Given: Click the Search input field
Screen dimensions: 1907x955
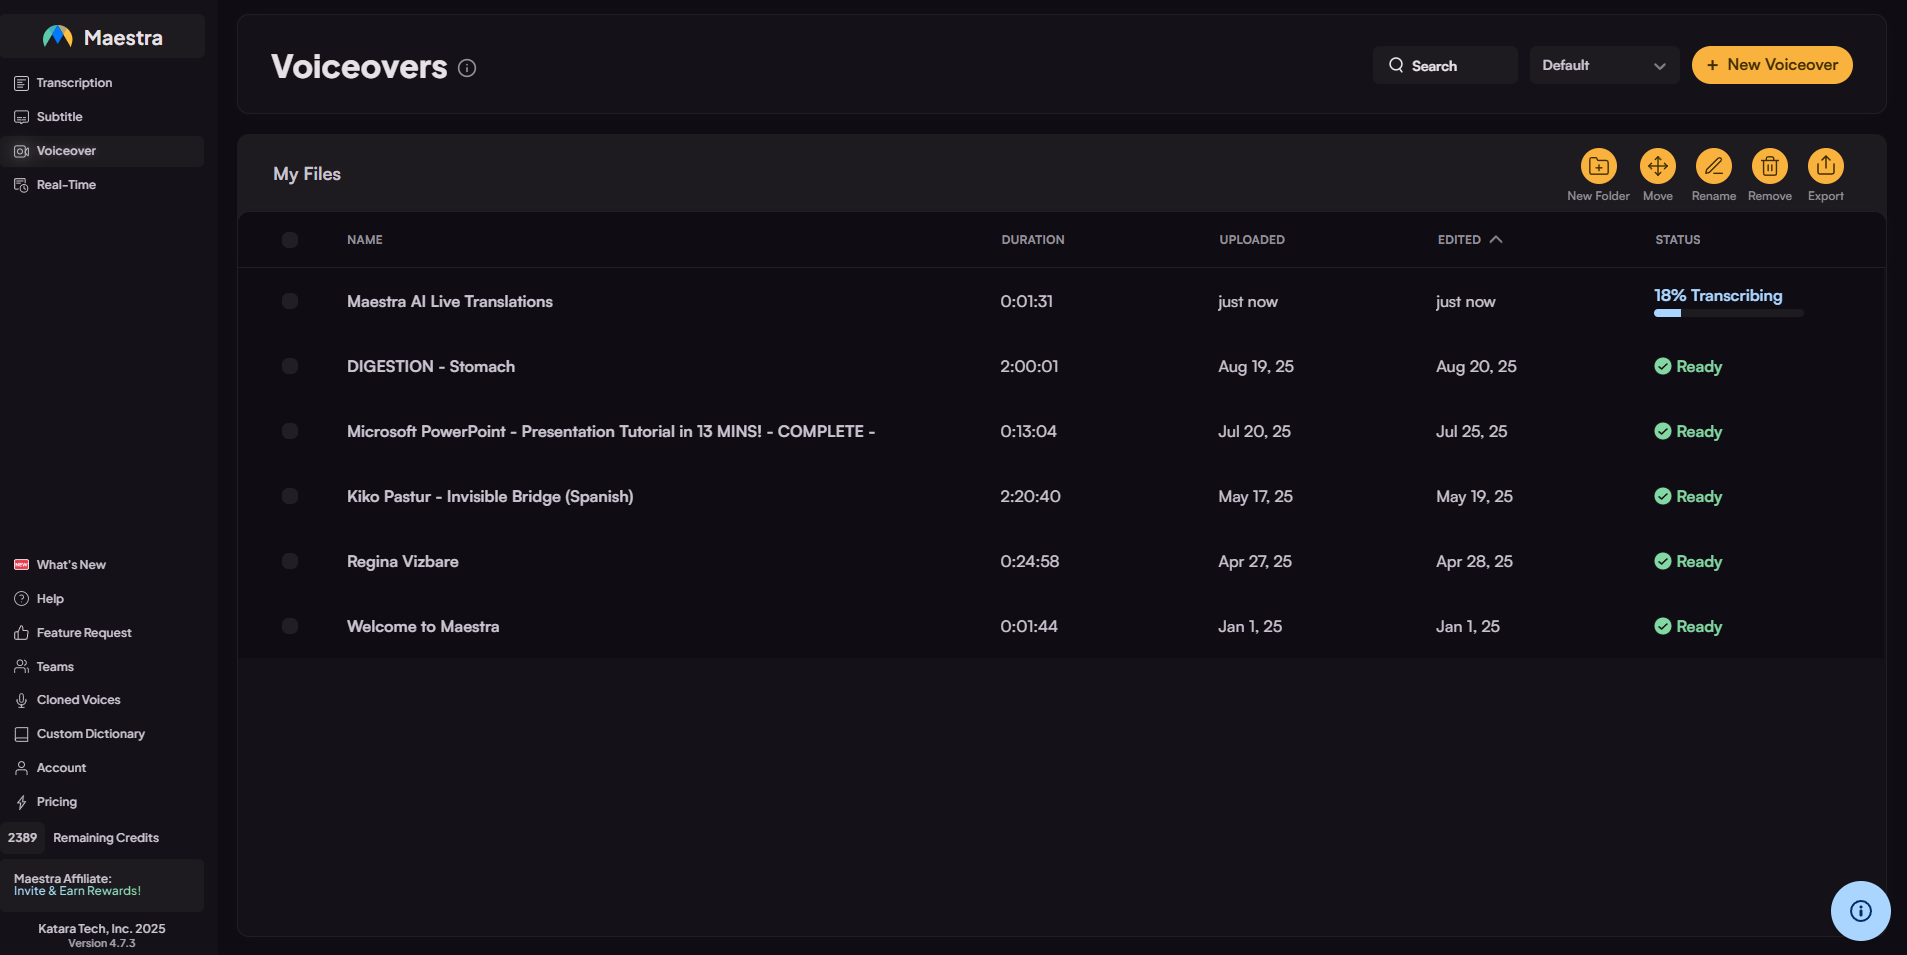Looking at the screenshot, I should click(x=1445, y=66).
